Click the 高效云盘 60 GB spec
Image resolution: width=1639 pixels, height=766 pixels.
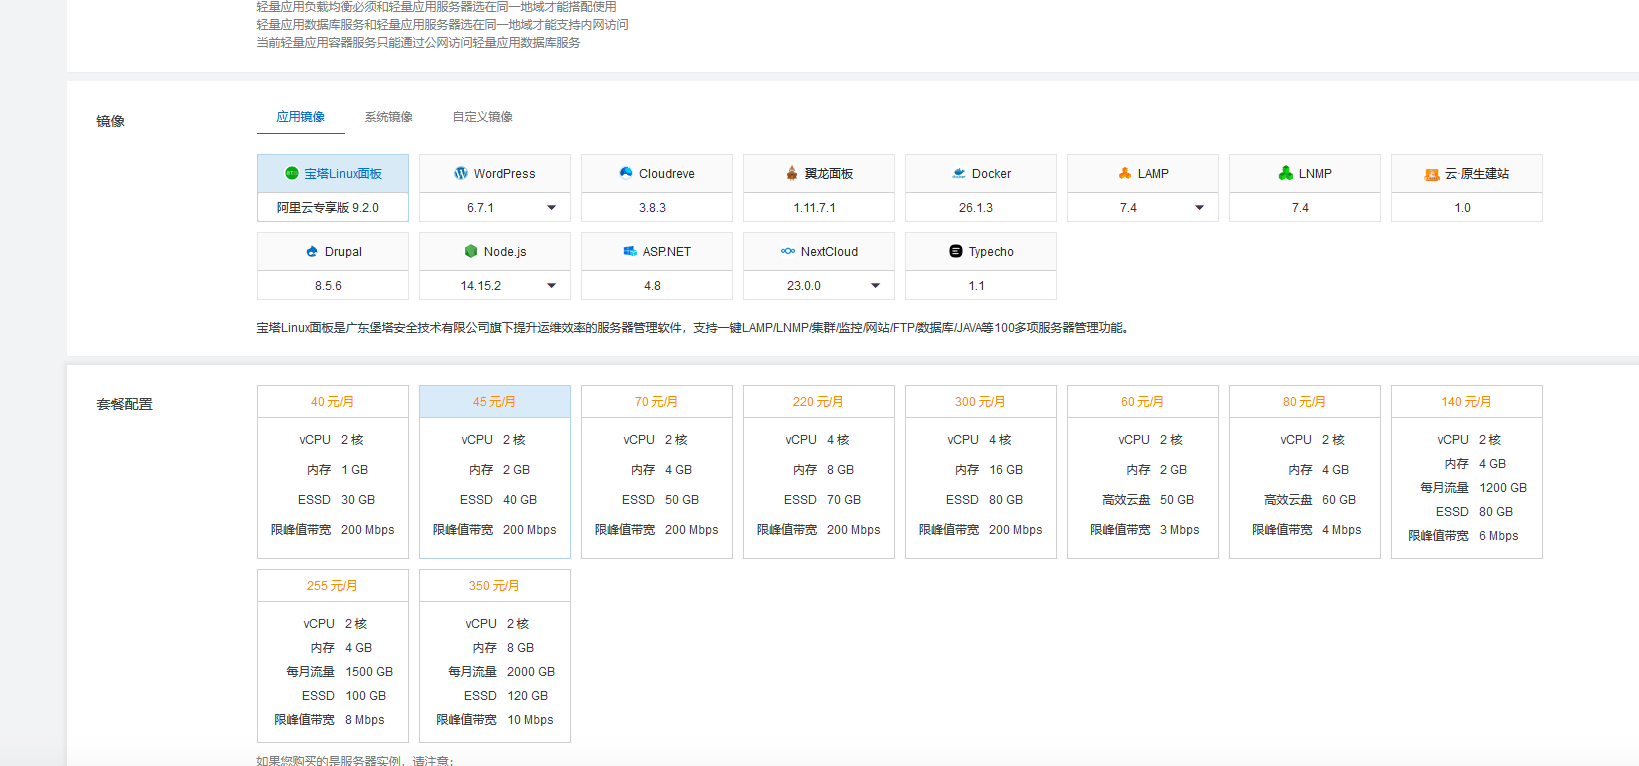click(x=1310, y=500)
